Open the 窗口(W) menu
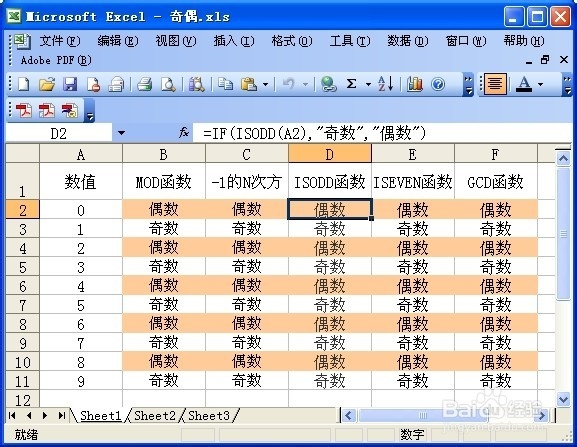The image size is (577, 447). [x=466, y=41]
